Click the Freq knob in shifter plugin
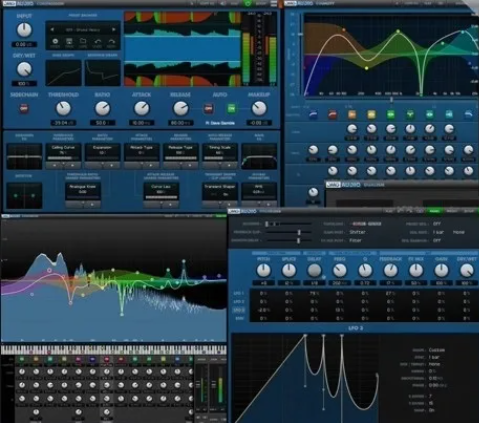Screen dimensions: 479x423 pyautogui.click(x=339, y=270)
